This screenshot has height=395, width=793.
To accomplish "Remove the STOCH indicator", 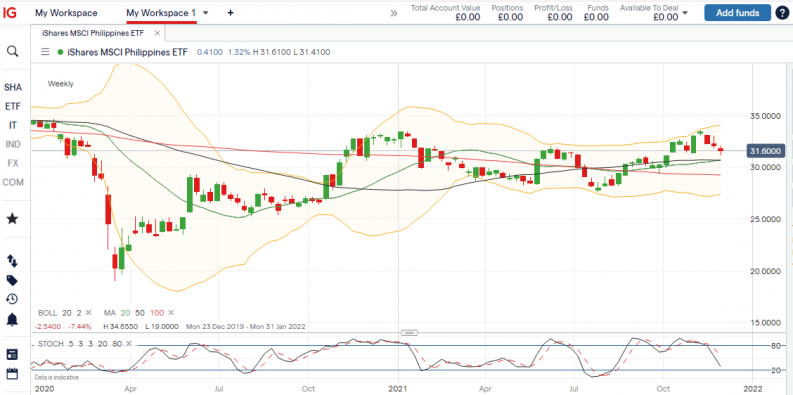I will pyautogui.click(x=128, y=344).
